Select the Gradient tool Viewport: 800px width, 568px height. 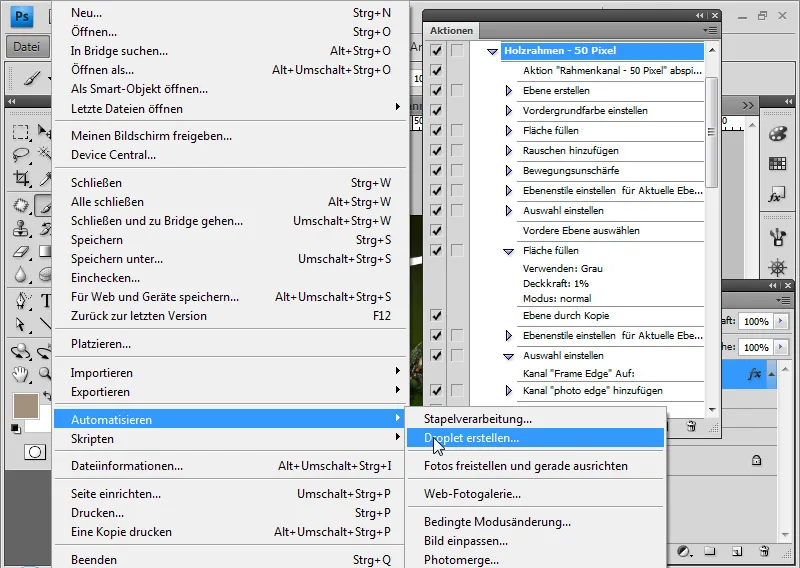coord(45,251)
